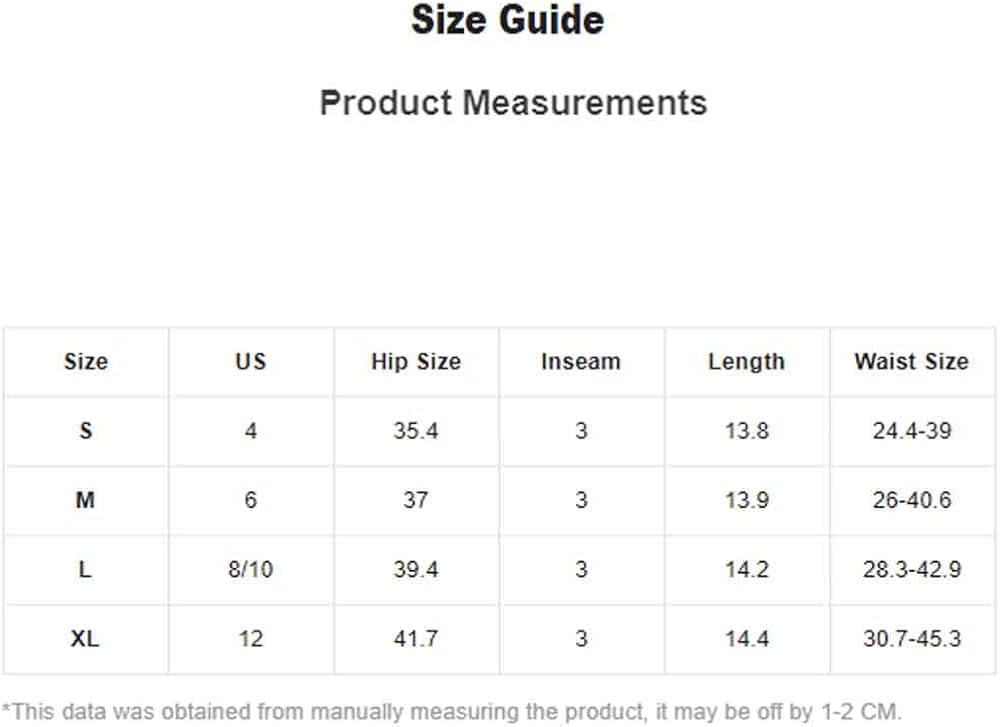
Task: Click the M size row label
Action: 85,500
